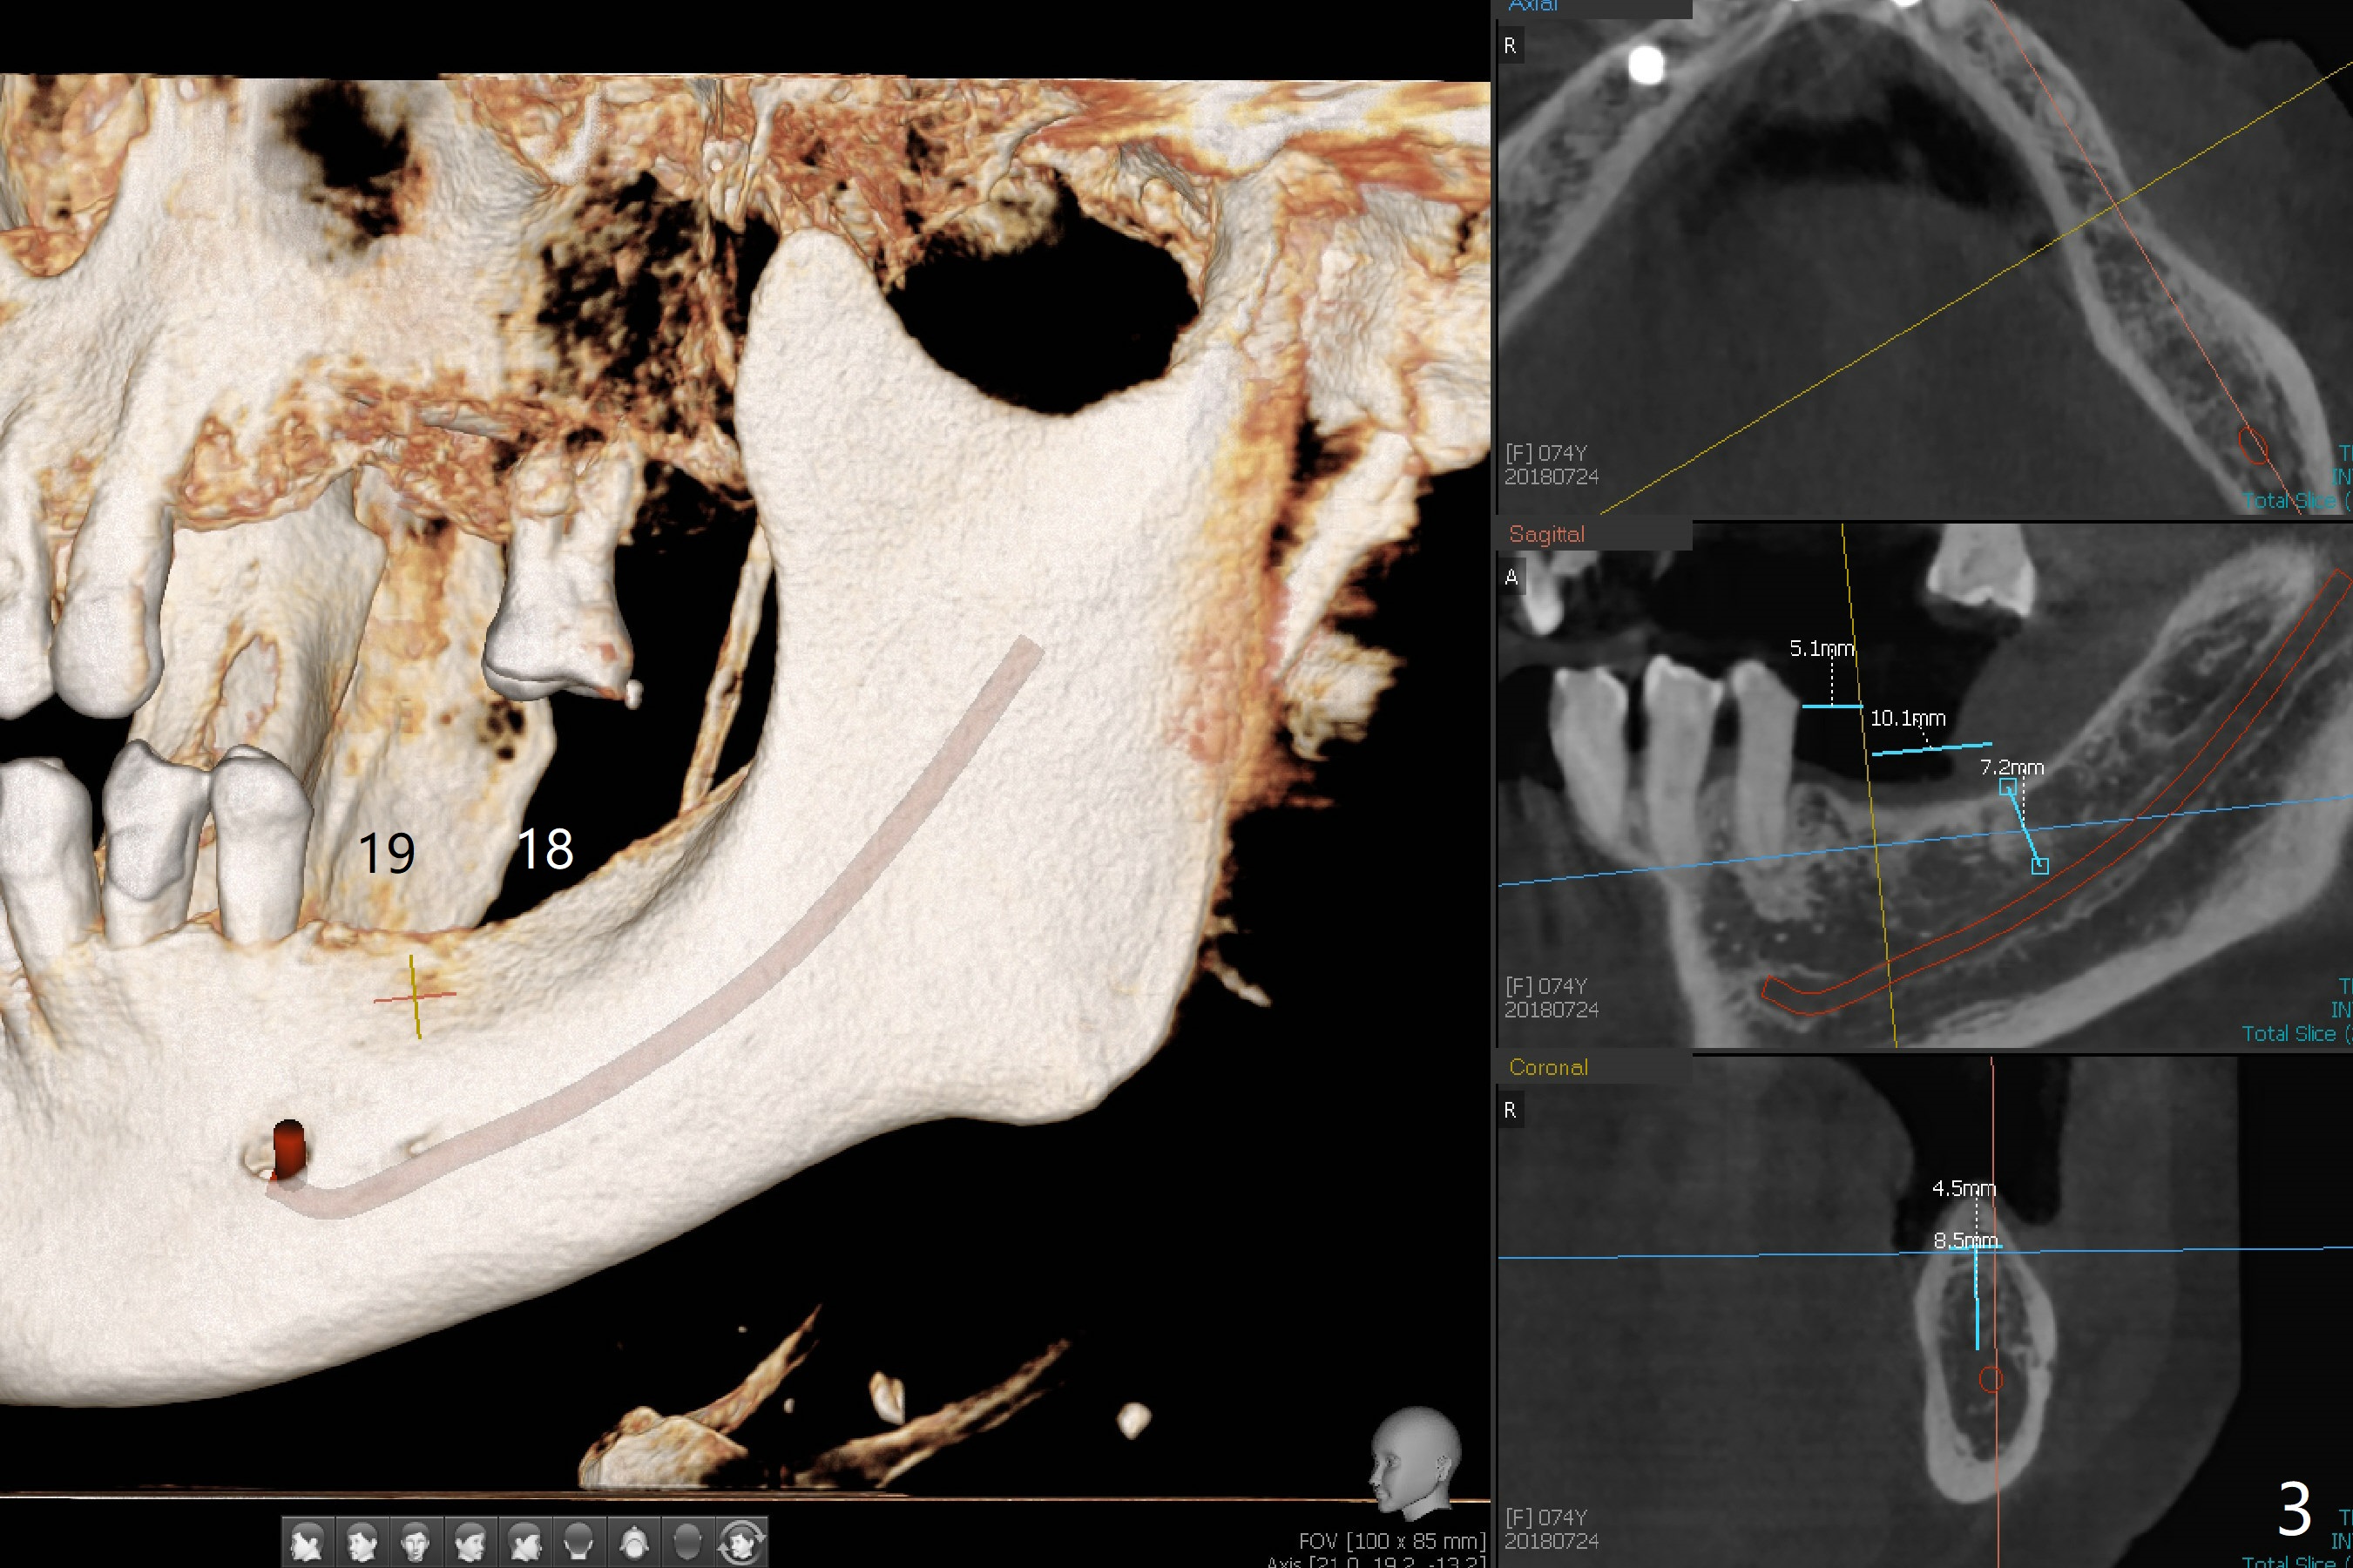
Task: Click the 7.2mm measurement label
Action: (x=2012, y=767)
